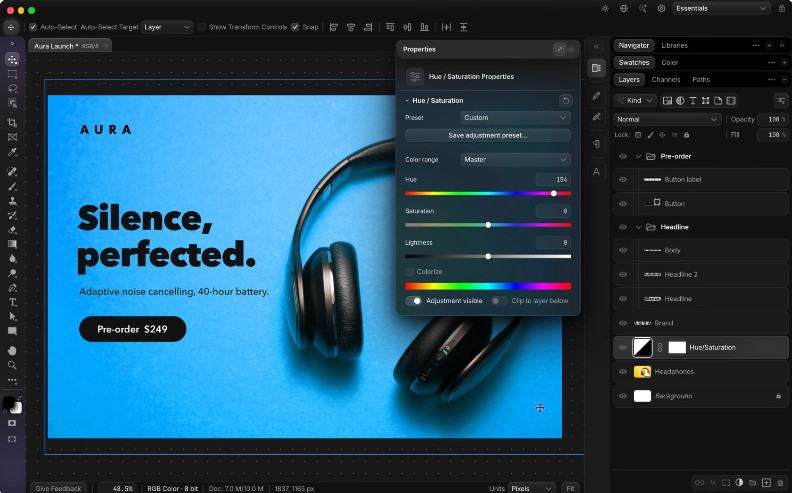This screenshot has width=792, height=493.
Task: Create new adjustment layer icon
Action: point(739,482)
